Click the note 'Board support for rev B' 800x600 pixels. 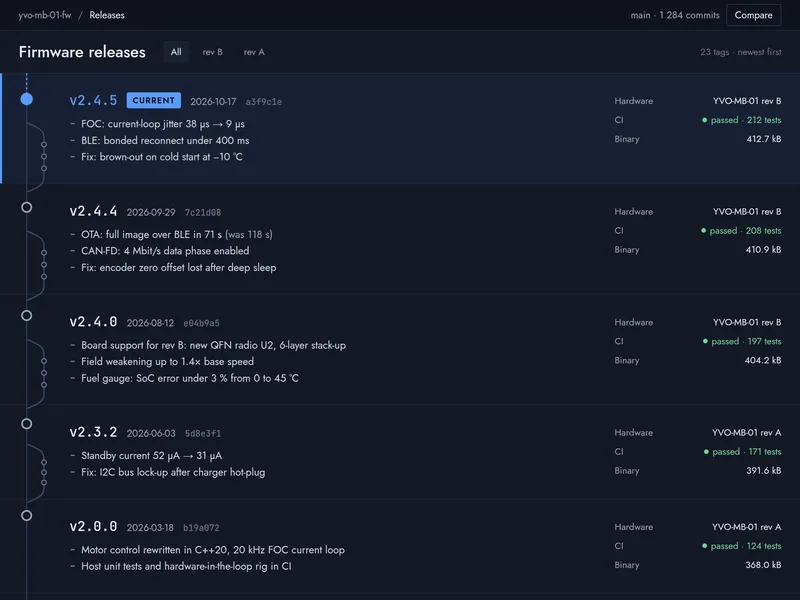click(213, 345)
